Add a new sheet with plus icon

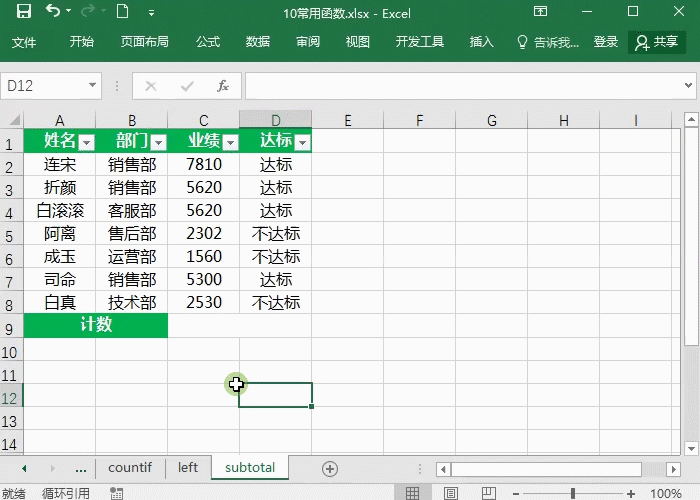coord(330,469)
